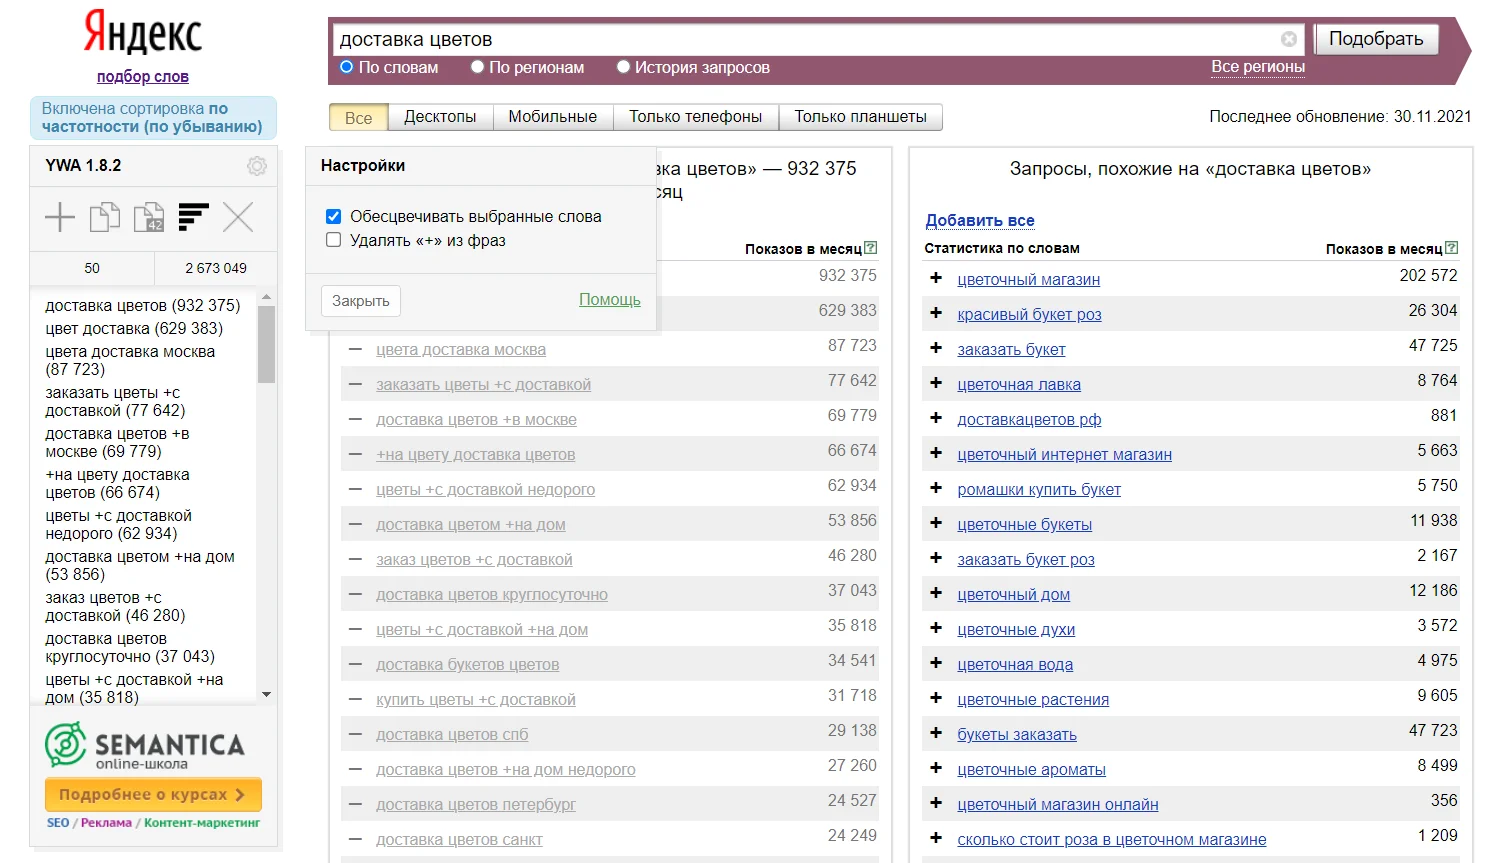The image size is (1500, 863).
Task: Add 'цветочный магазин' with its plus icon
Action: [936, 278]
